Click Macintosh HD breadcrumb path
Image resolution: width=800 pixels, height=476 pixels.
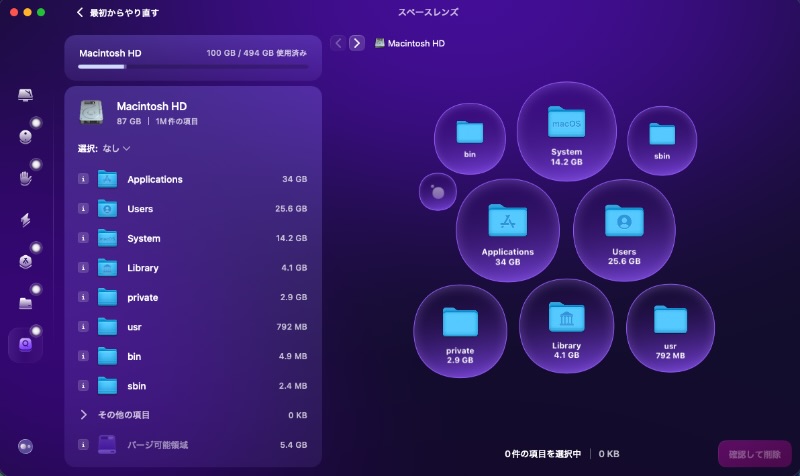pyautogui.click(x=410, y=43)
